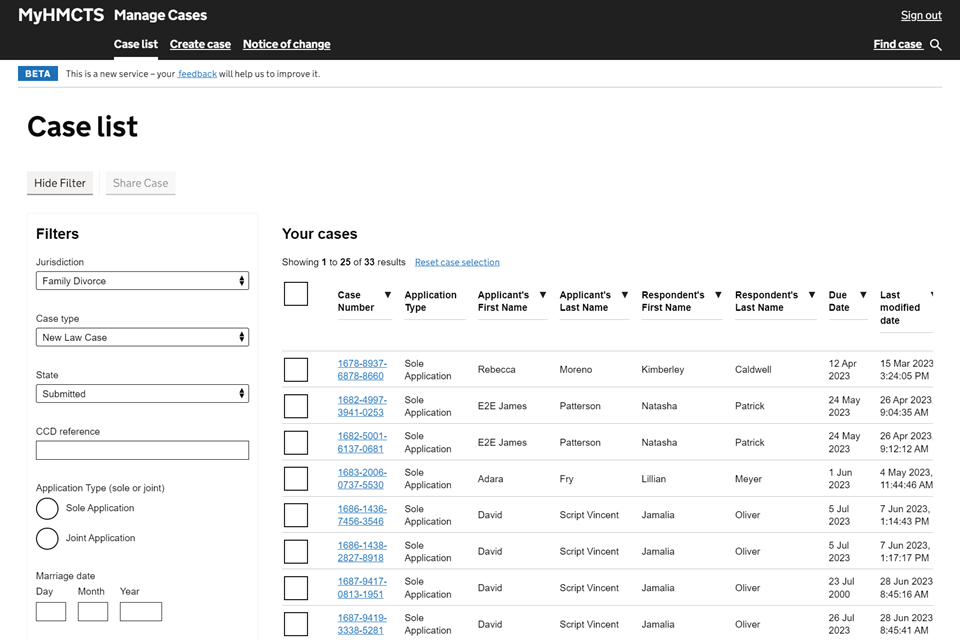Sort by Applicant's First Name arrow
This screenshot has width=960, height=640.
coord(543,295)
